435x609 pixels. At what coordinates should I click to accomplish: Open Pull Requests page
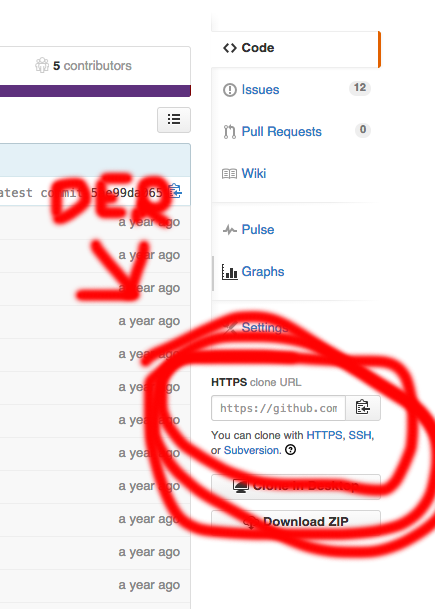(281, 132)
